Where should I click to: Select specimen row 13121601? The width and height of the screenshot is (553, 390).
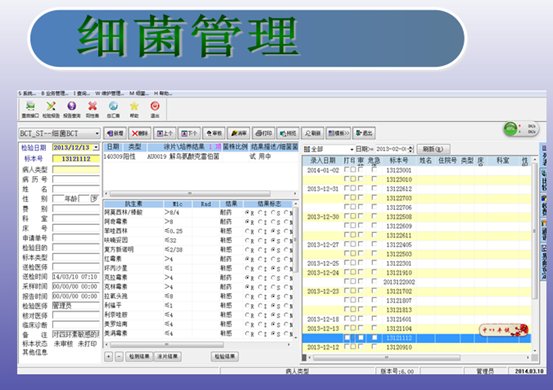[x=417, y=319]
